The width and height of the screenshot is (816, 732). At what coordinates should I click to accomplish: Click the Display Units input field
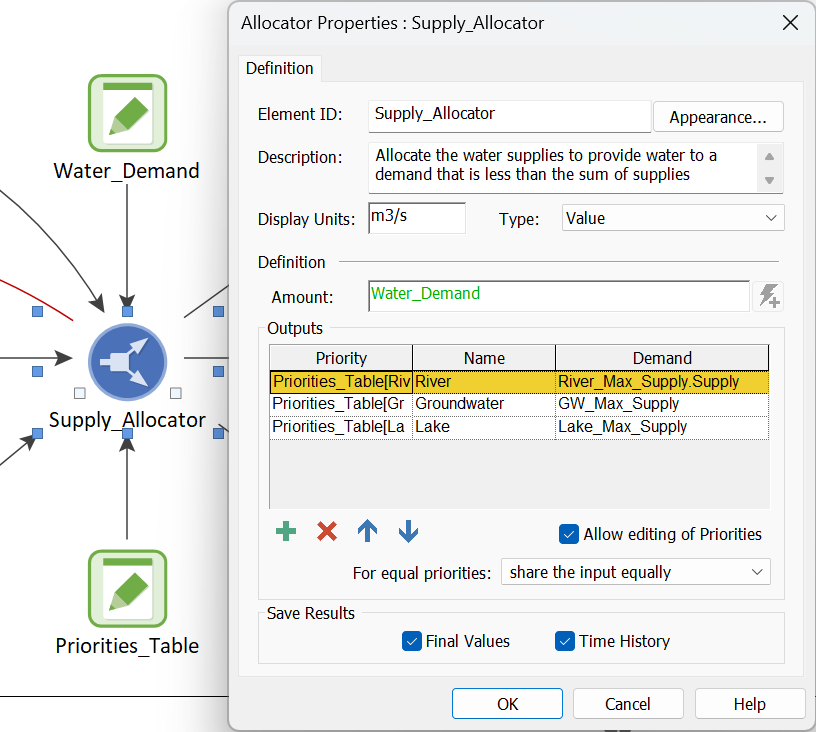point(417,218)
